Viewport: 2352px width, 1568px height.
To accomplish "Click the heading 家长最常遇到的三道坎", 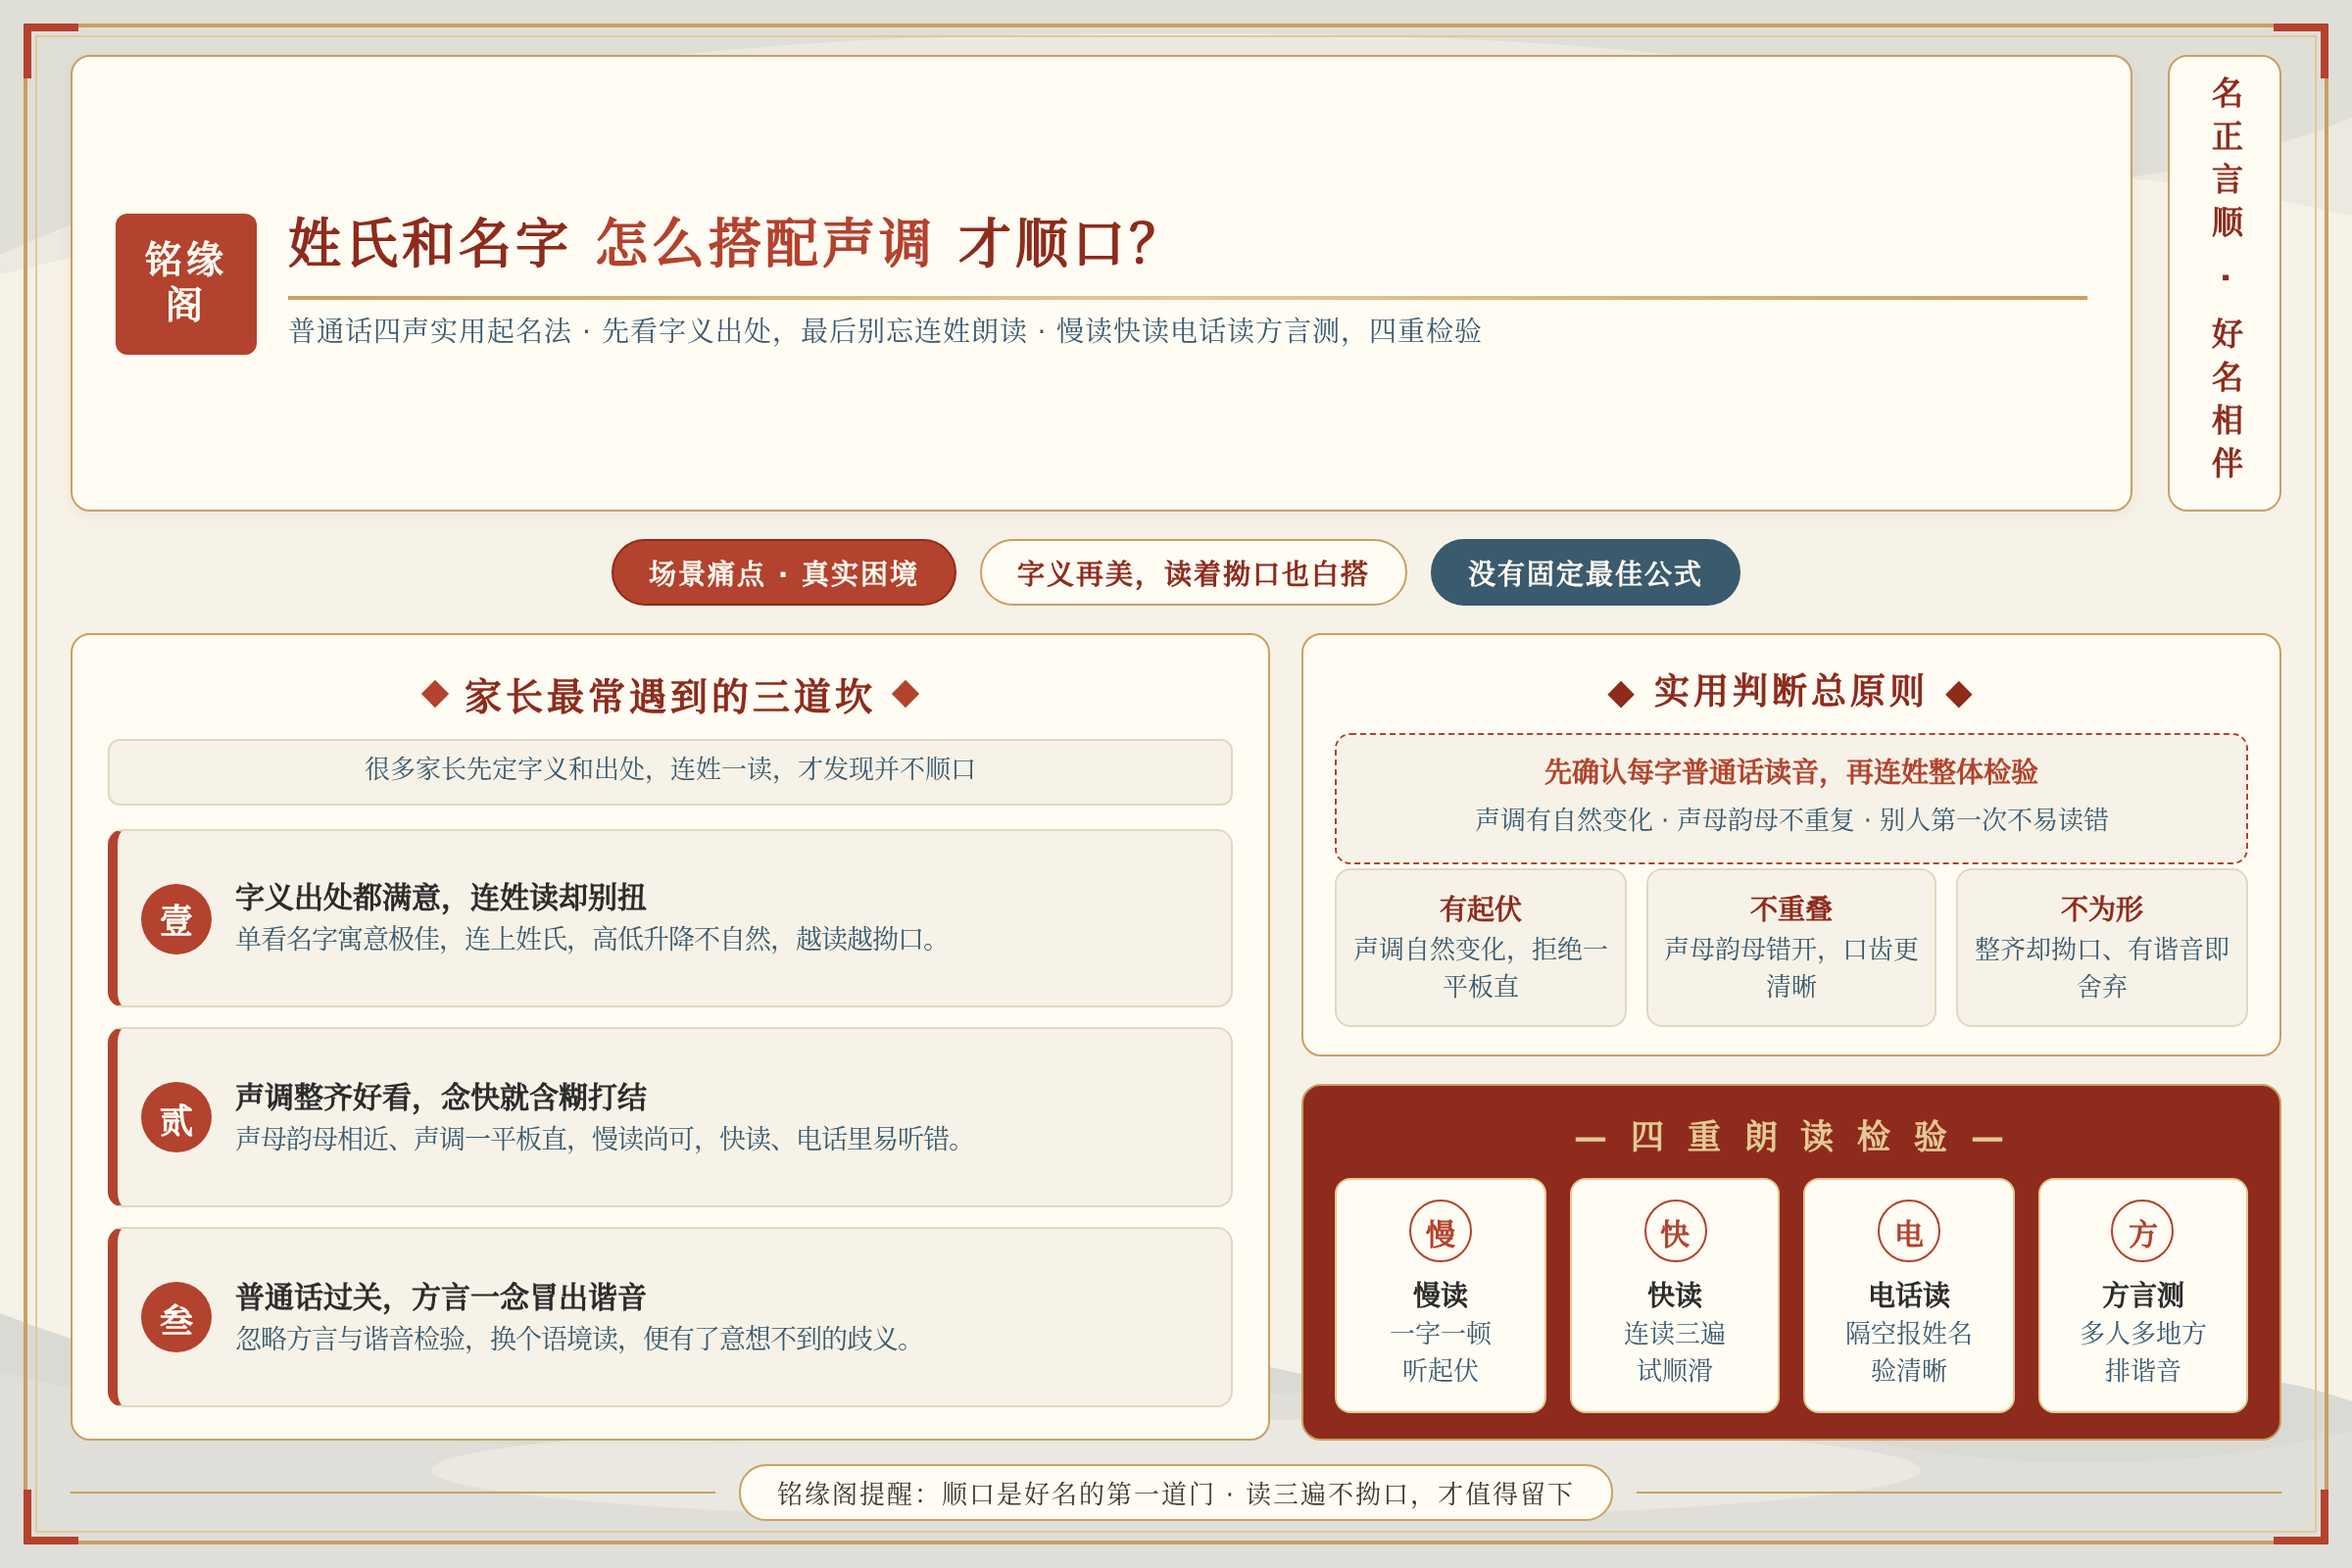I will click(x=669, y=695).
